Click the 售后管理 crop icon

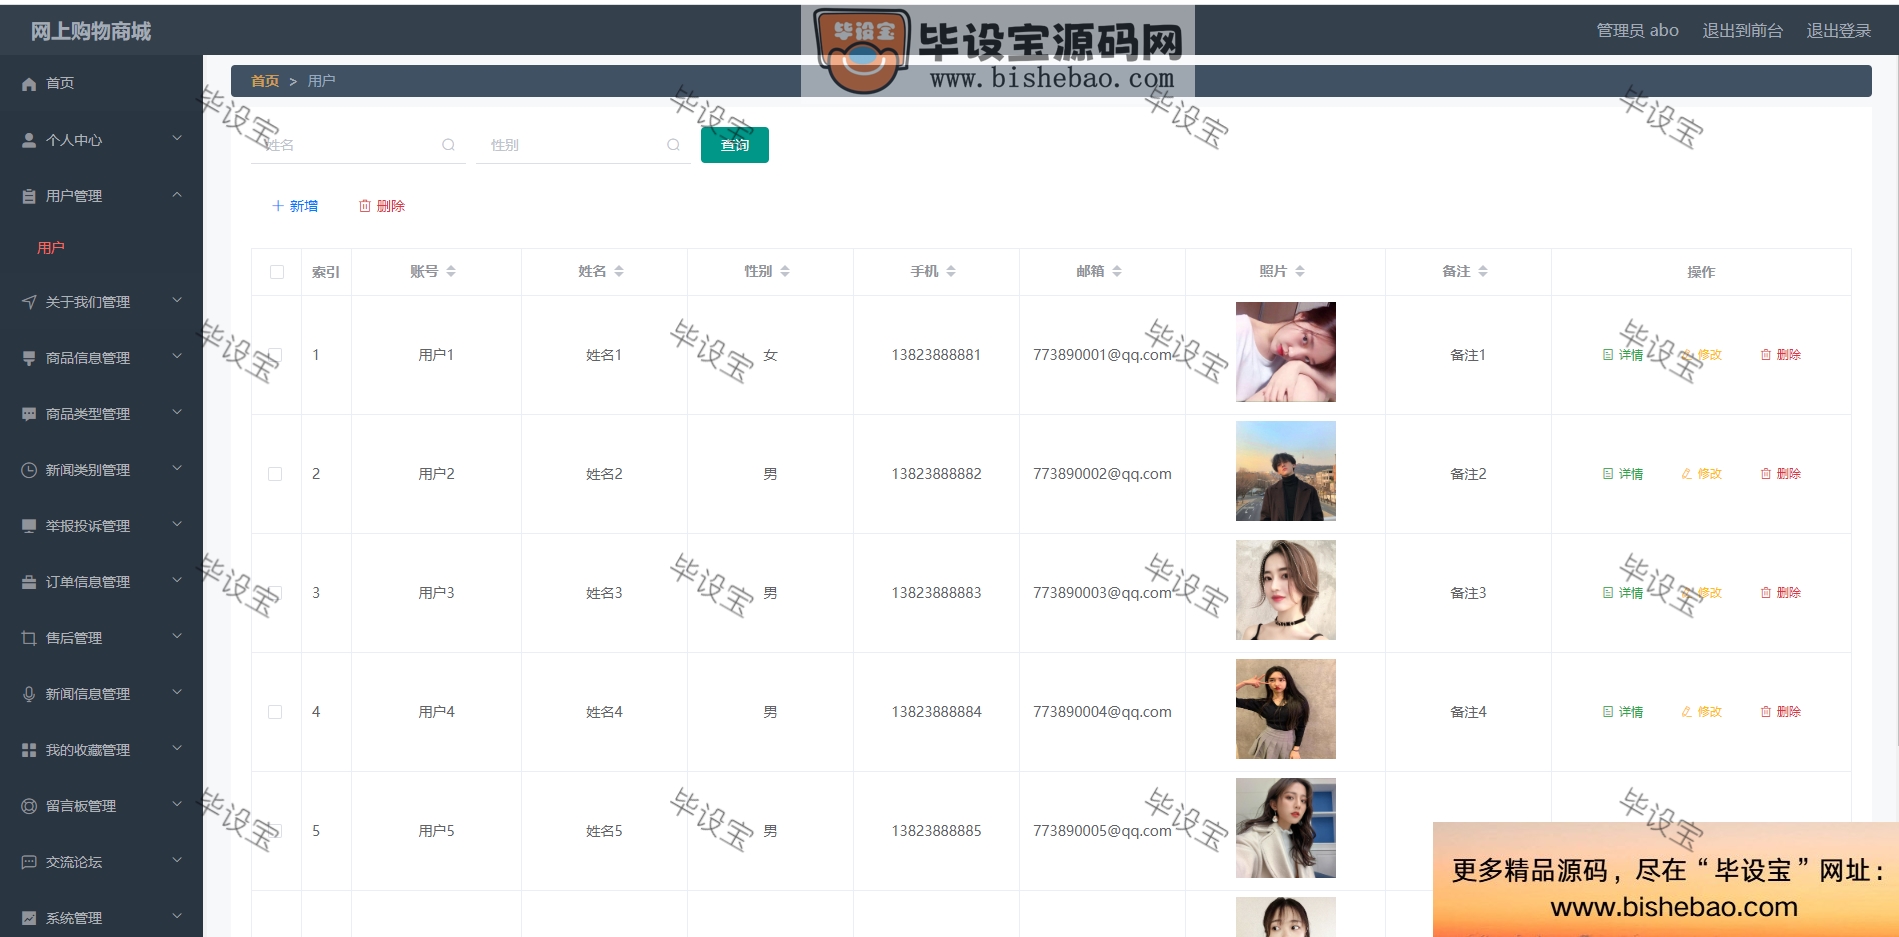29,638
